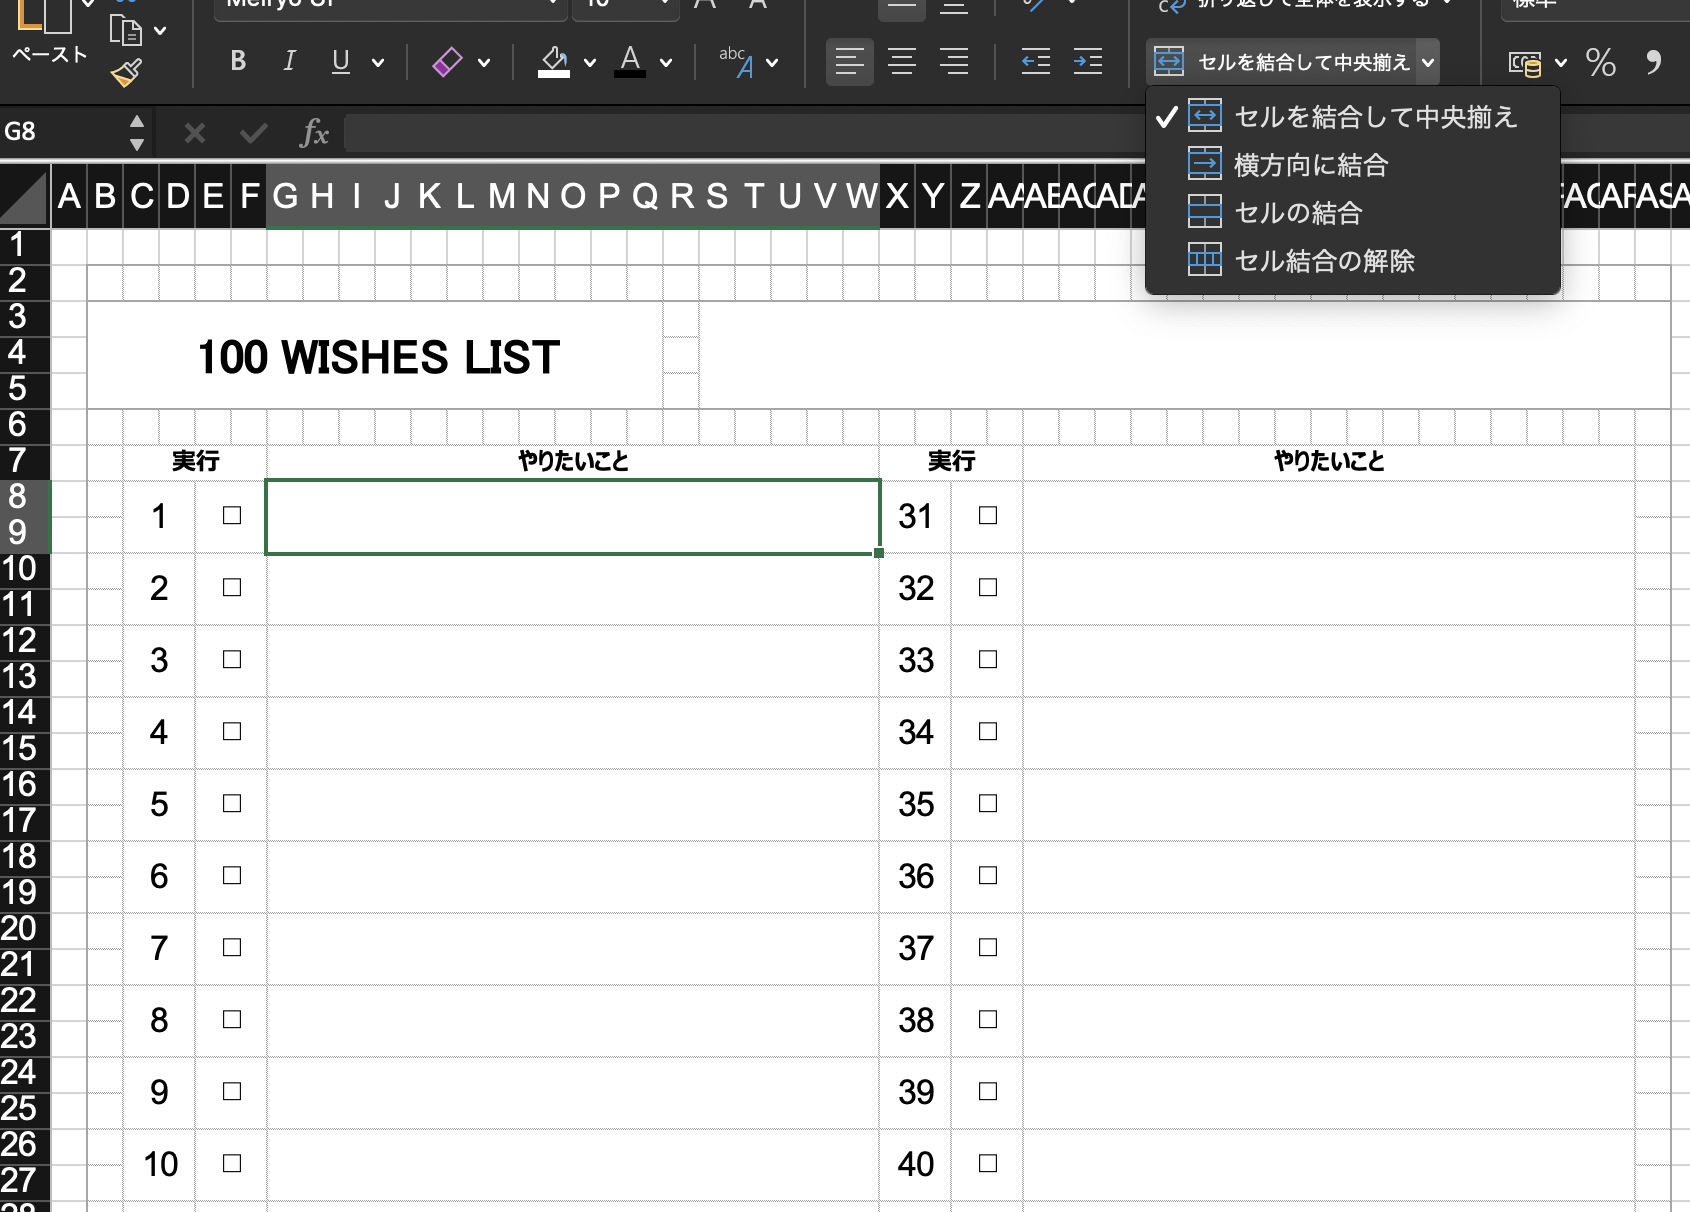This screenshot has height=1212, width=1690.
Task: Check the box for wish number 1
Action: [x=232, y=516]
